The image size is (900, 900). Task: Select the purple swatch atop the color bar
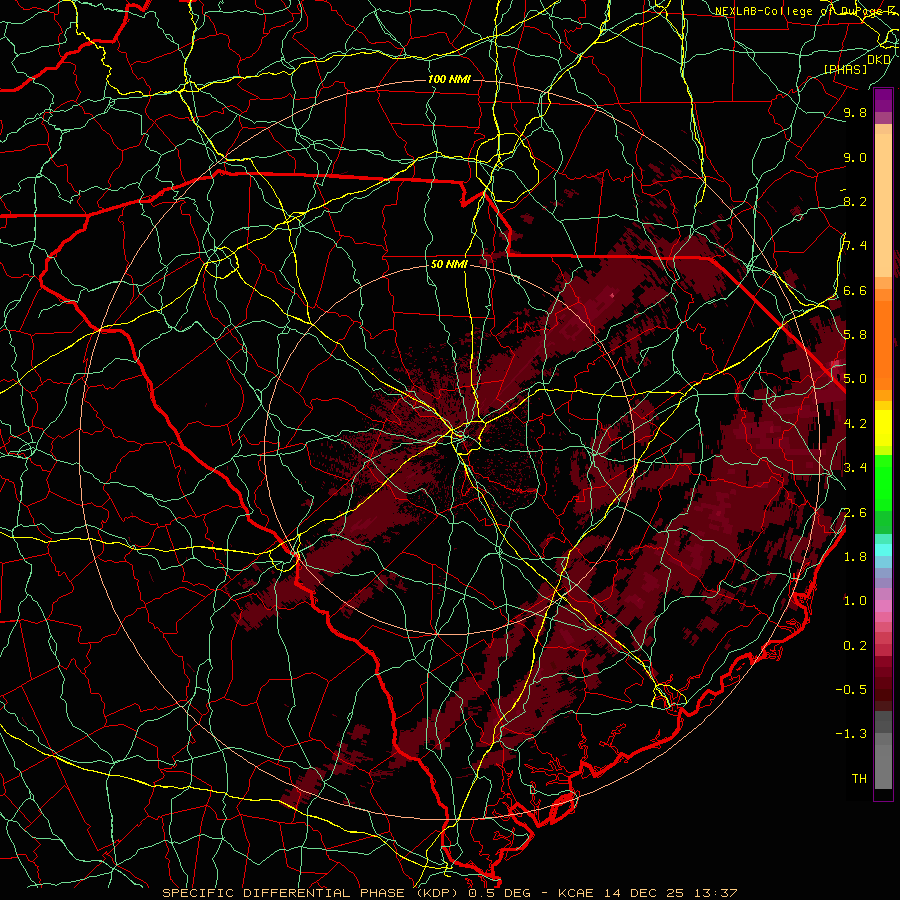point(883,101)
